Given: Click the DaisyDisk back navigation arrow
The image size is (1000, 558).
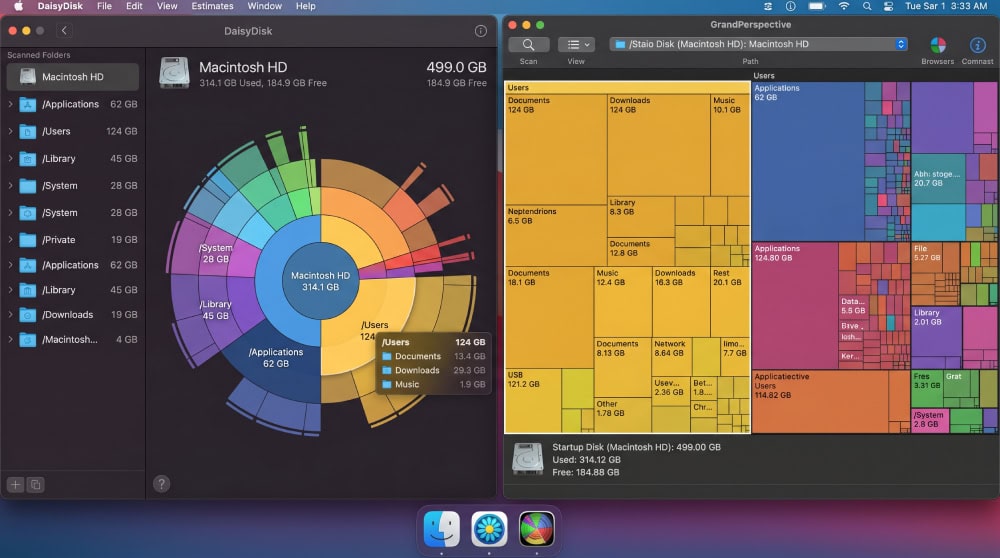Looking at the screenshot, I should [64, 31].
